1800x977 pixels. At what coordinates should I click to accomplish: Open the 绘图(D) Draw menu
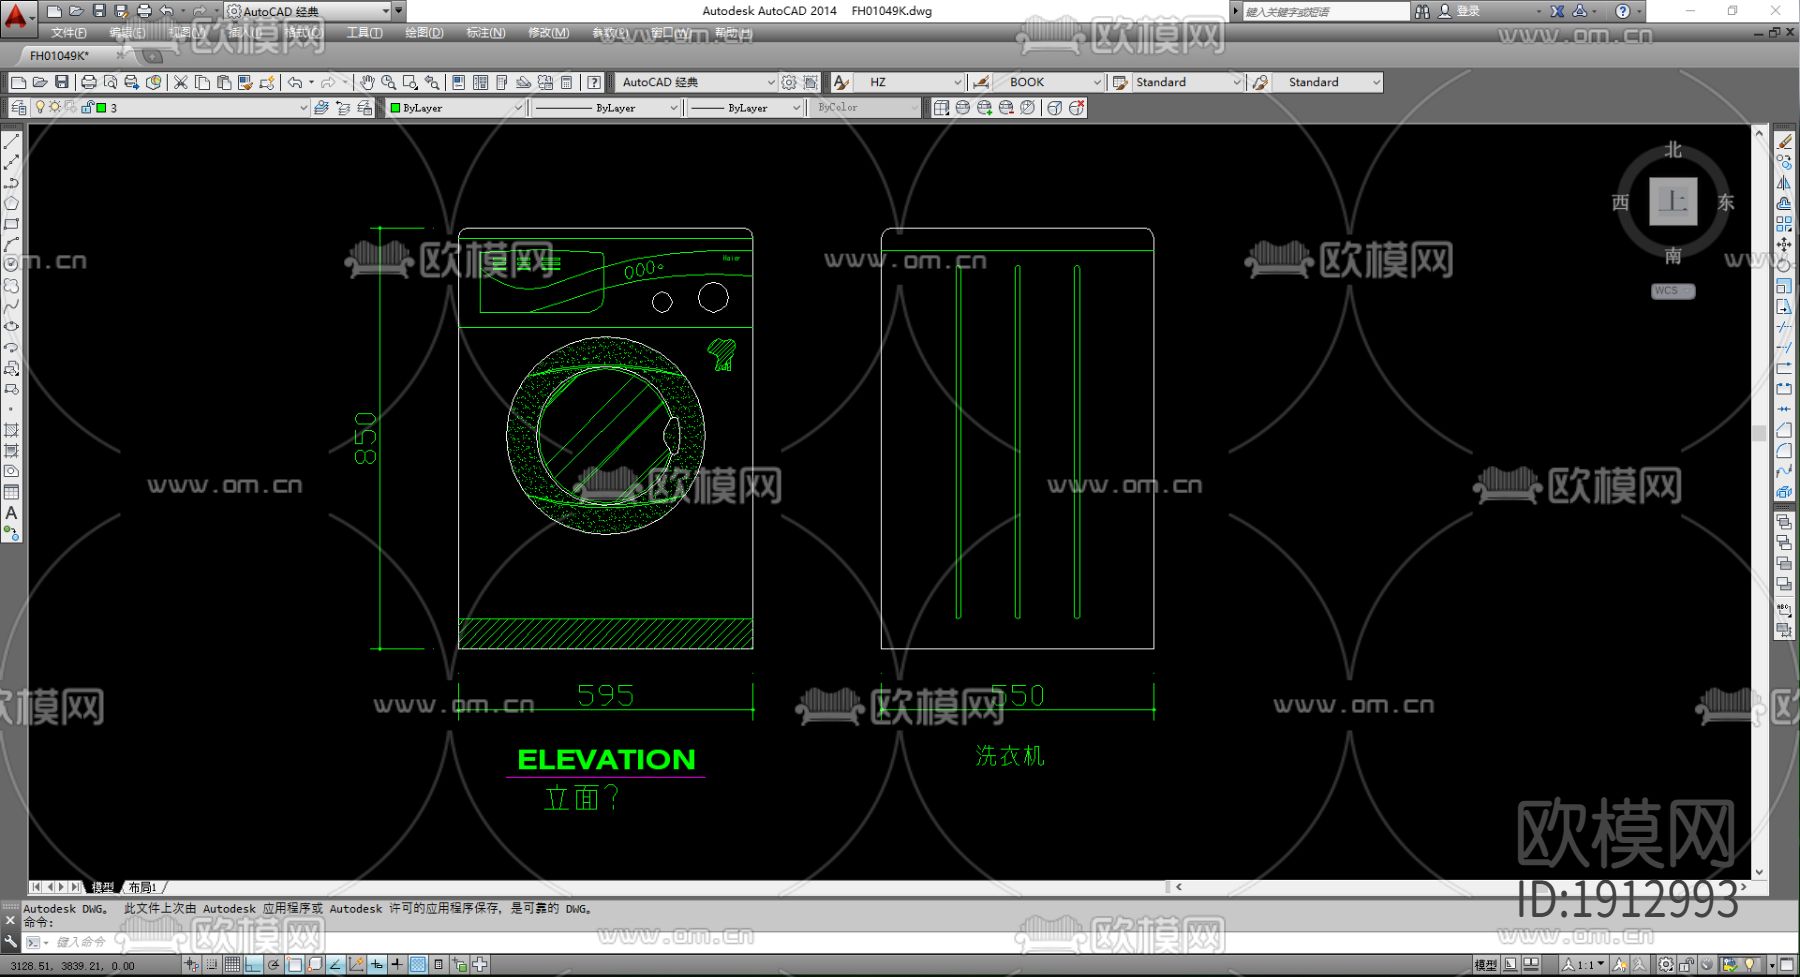[x=424, y=33]
